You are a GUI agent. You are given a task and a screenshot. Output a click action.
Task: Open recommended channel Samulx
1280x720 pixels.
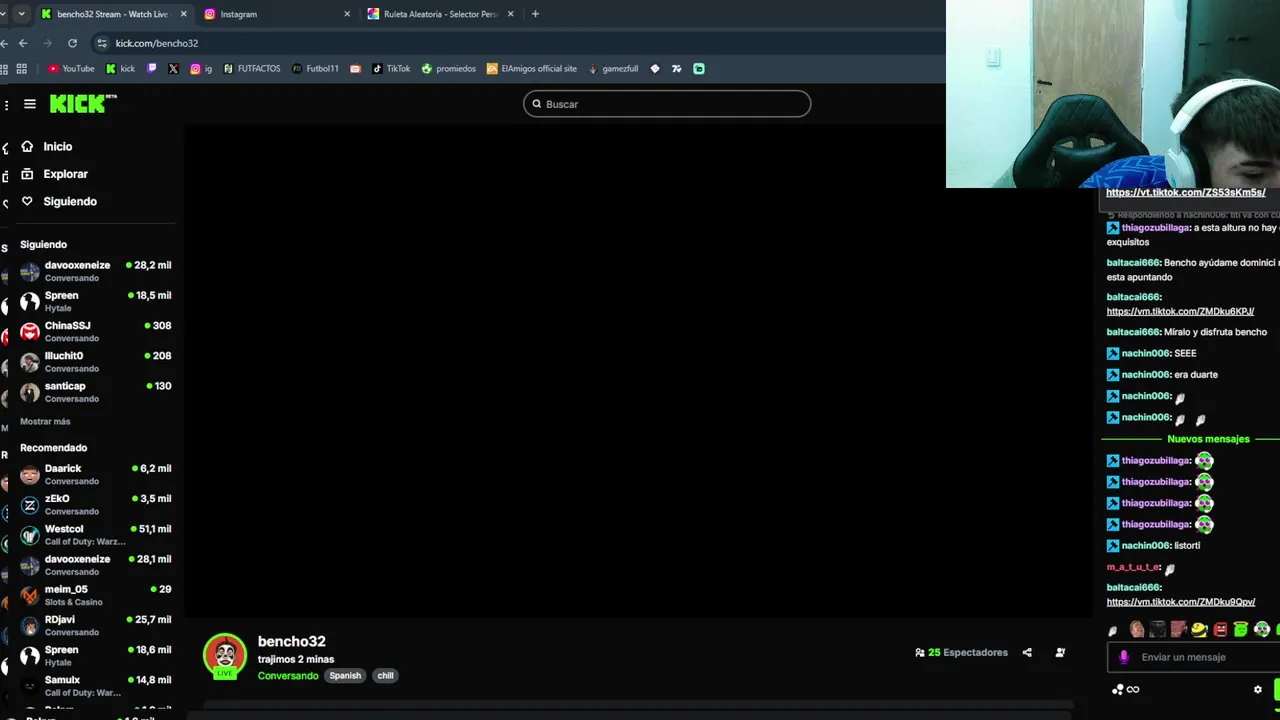pos(96,685)
